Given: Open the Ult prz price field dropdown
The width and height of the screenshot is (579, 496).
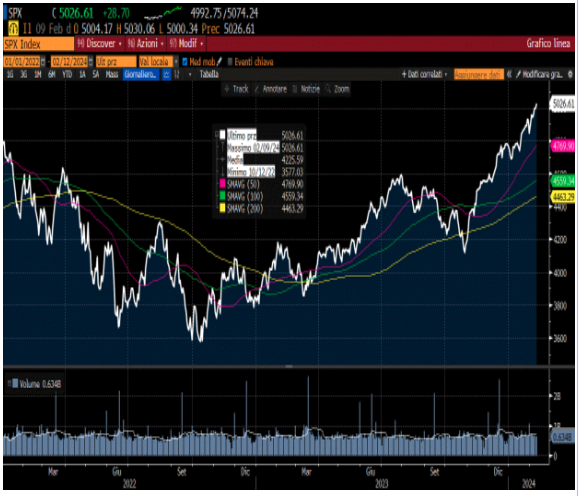Looking at the screenshot, I should pyautogui.click(x=116, y=61).
